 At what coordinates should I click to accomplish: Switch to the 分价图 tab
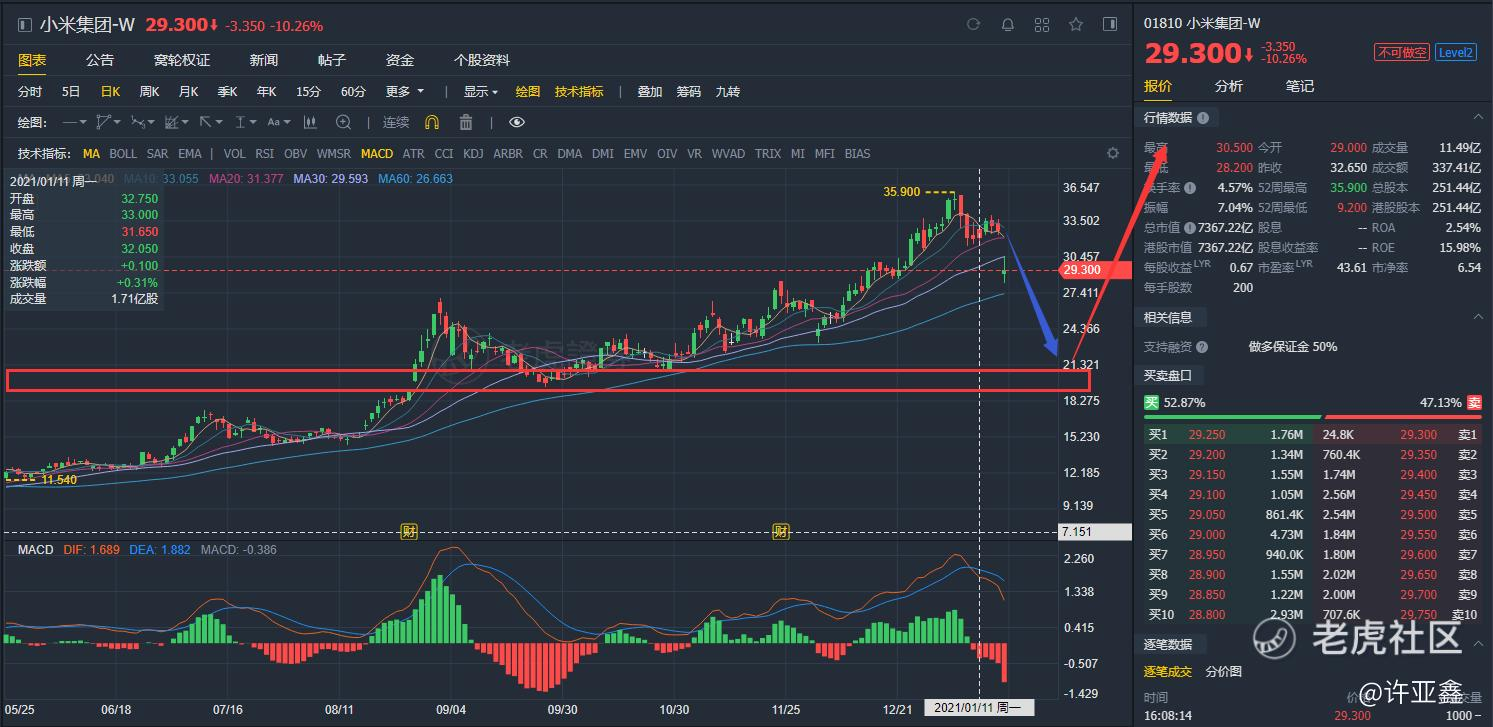coord(1224,672)
